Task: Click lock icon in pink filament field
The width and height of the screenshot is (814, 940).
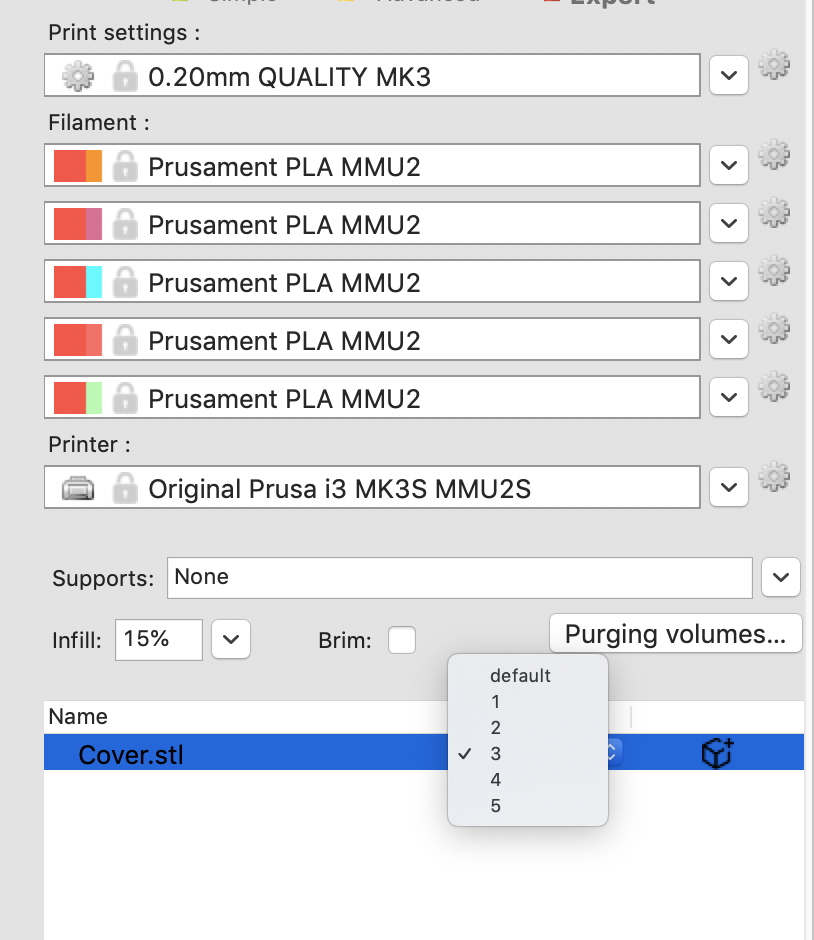Action: [x=125, y=223]
